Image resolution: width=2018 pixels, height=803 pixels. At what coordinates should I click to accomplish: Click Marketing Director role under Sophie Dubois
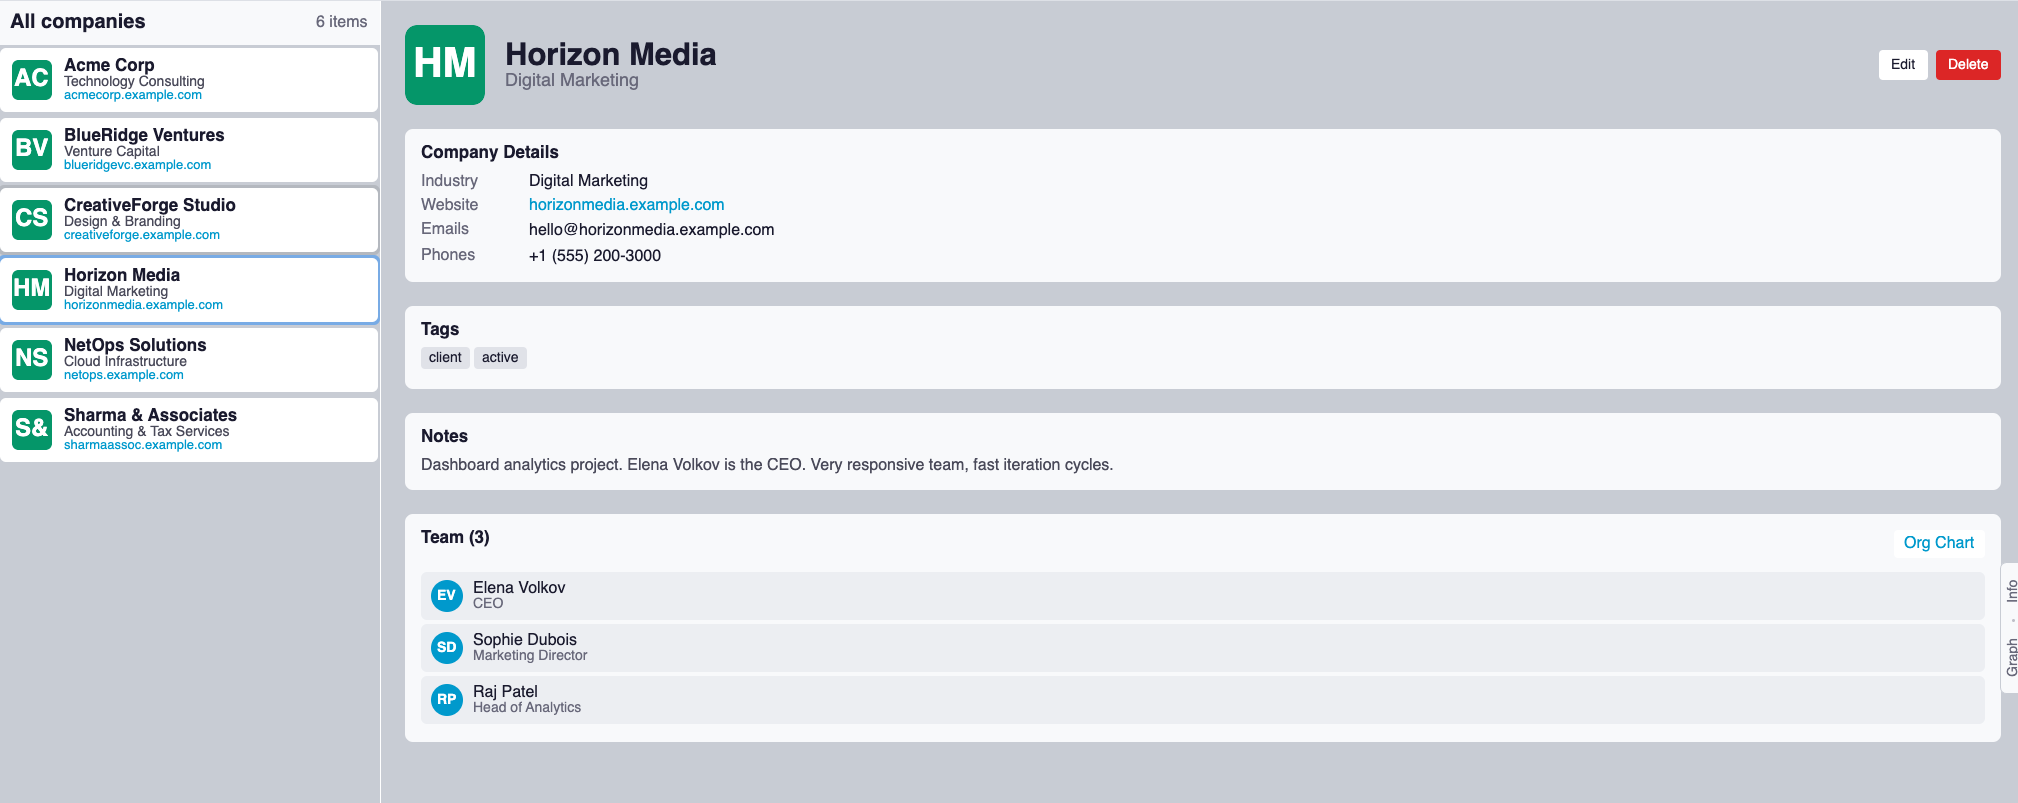point(530,656)
